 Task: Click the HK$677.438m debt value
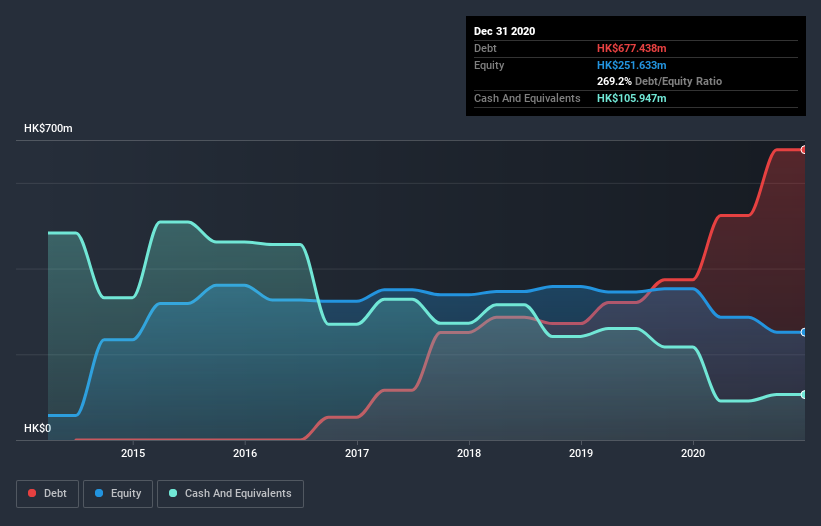pos(631,48)
